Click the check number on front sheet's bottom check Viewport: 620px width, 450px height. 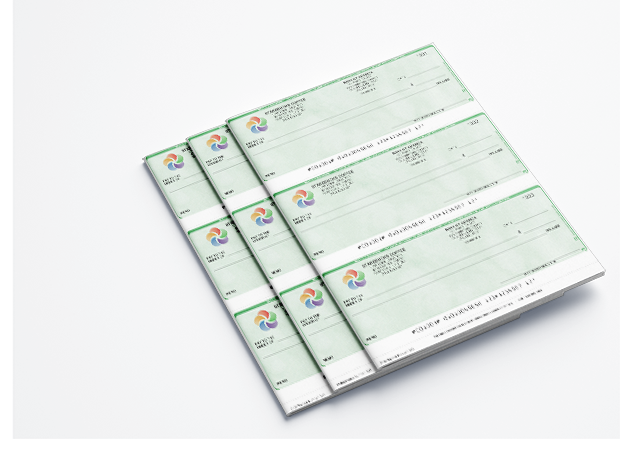(529, 196)
